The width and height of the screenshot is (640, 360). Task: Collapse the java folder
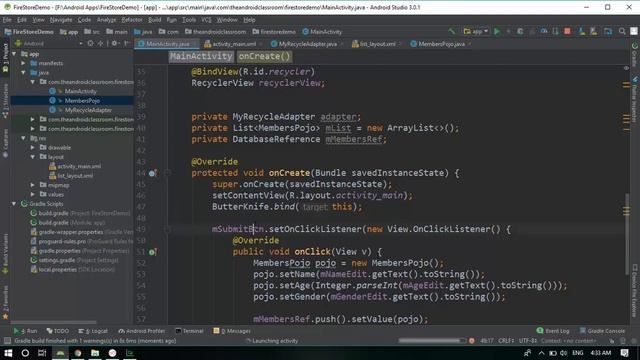[x=23, y=73]
